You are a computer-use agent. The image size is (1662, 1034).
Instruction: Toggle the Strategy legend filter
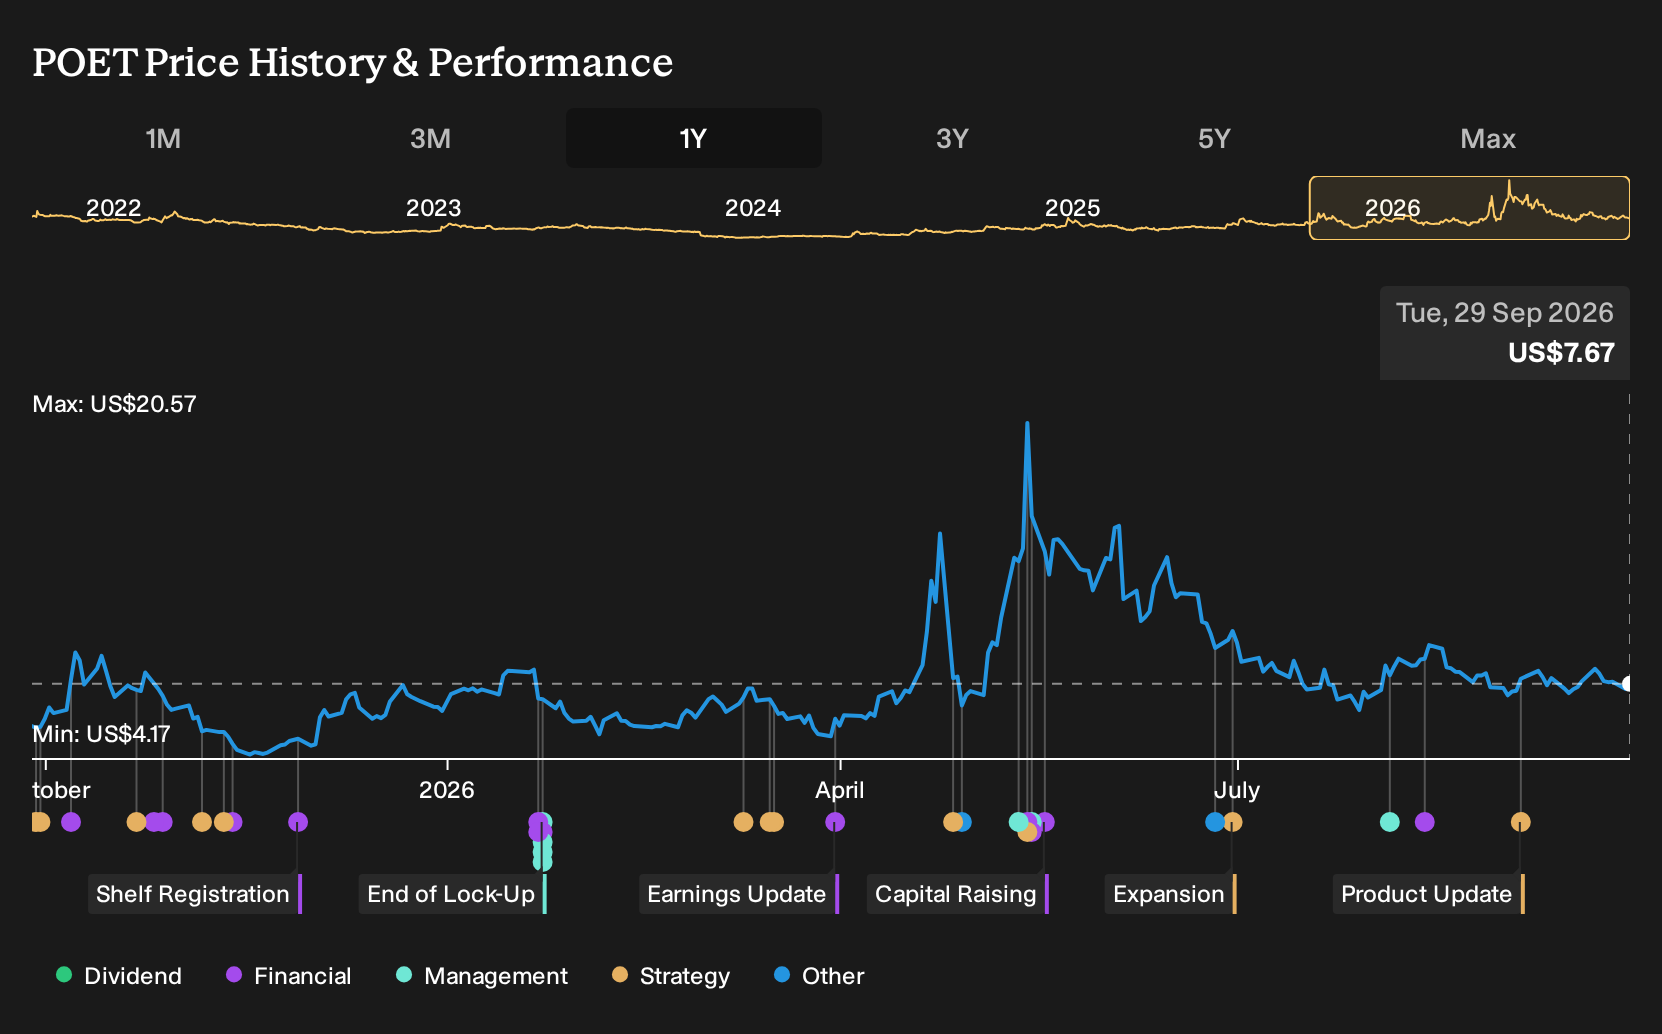click(x=671, y=976)
